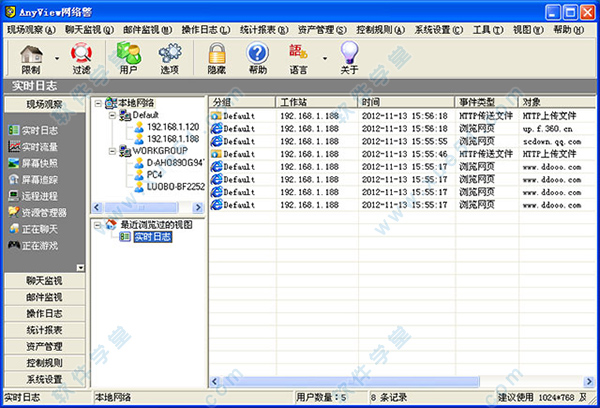This screenshot has width=600, height=408.
Task: Click the WORKGROUP group tree icon
Action: pyautogui.click(x=125, y=151)
